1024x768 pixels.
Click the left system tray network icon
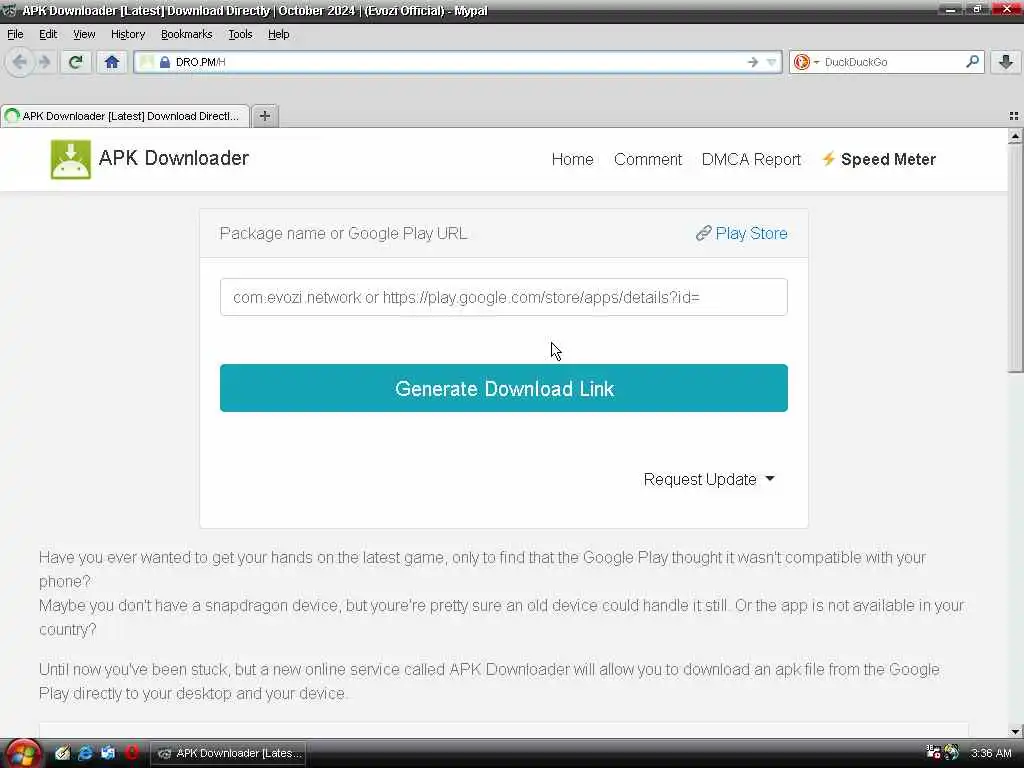tap(933, 752)
